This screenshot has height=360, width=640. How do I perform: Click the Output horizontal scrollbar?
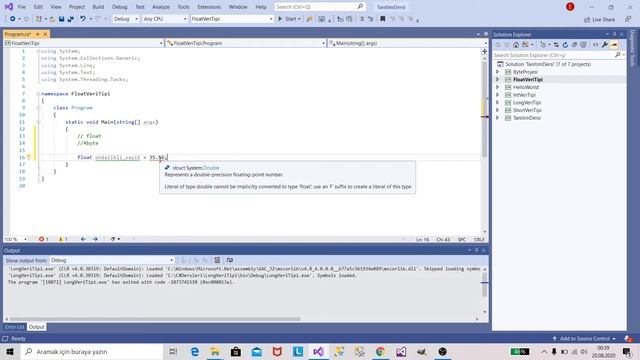coord(155,319)
